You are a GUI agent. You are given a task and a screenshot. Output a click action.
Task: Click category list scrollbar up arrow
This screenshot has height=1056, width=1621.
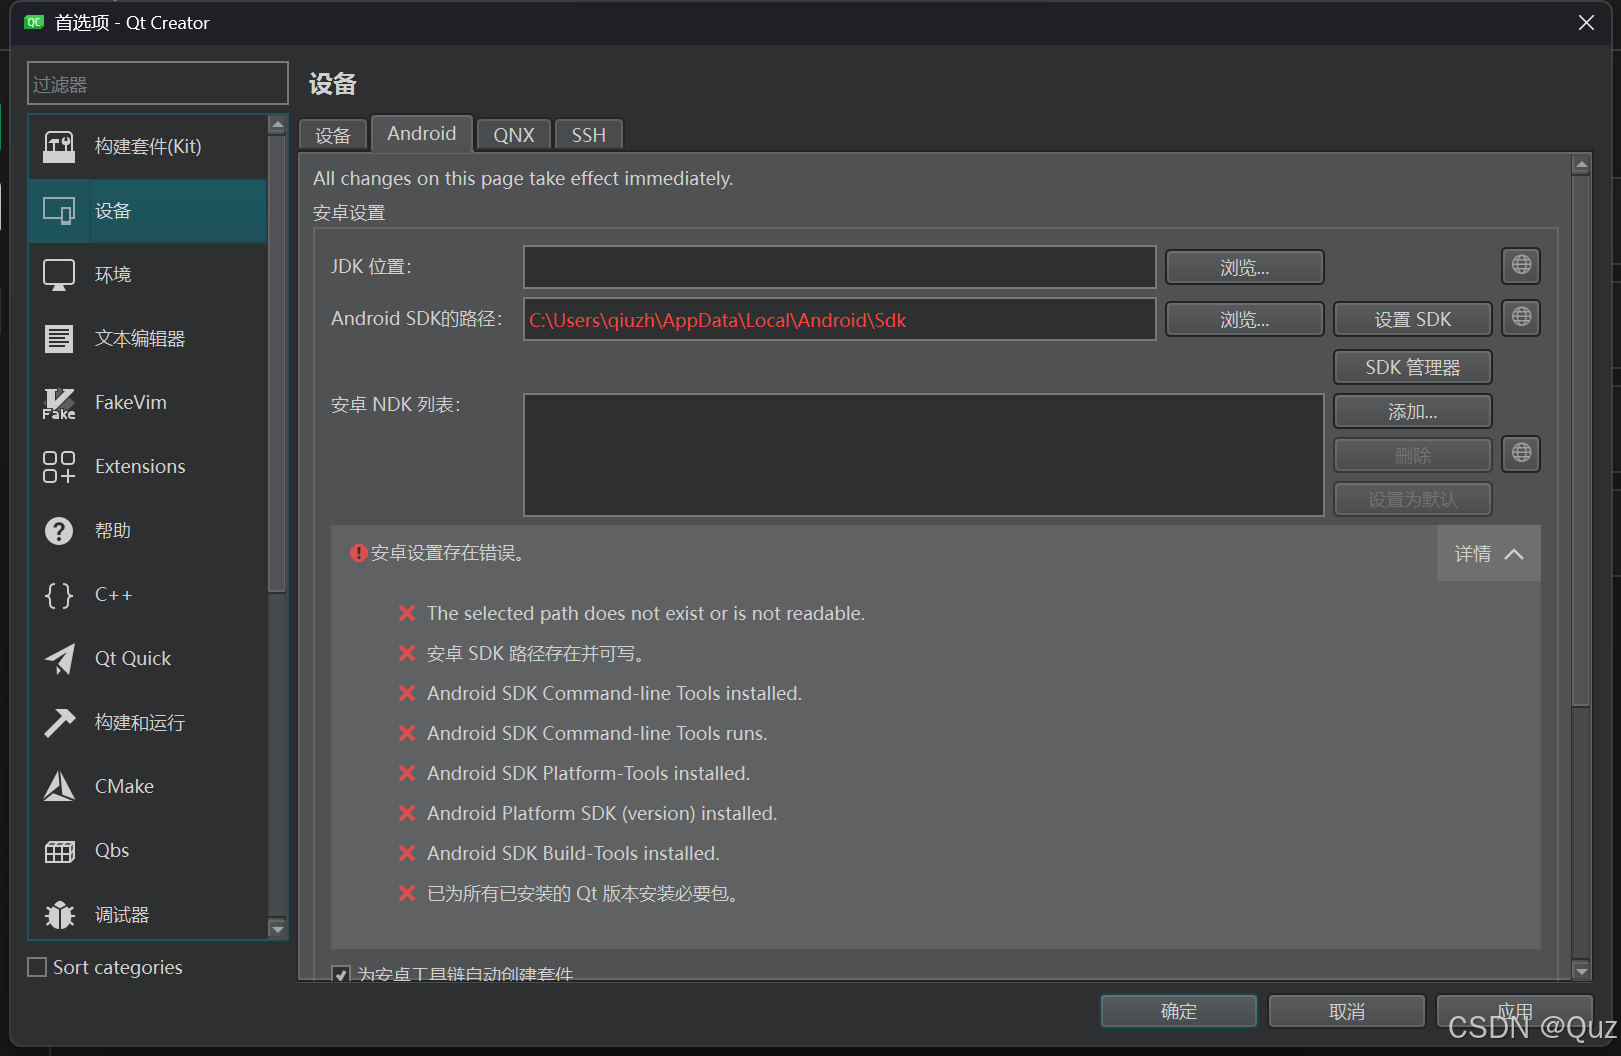(x=278, y=125)
